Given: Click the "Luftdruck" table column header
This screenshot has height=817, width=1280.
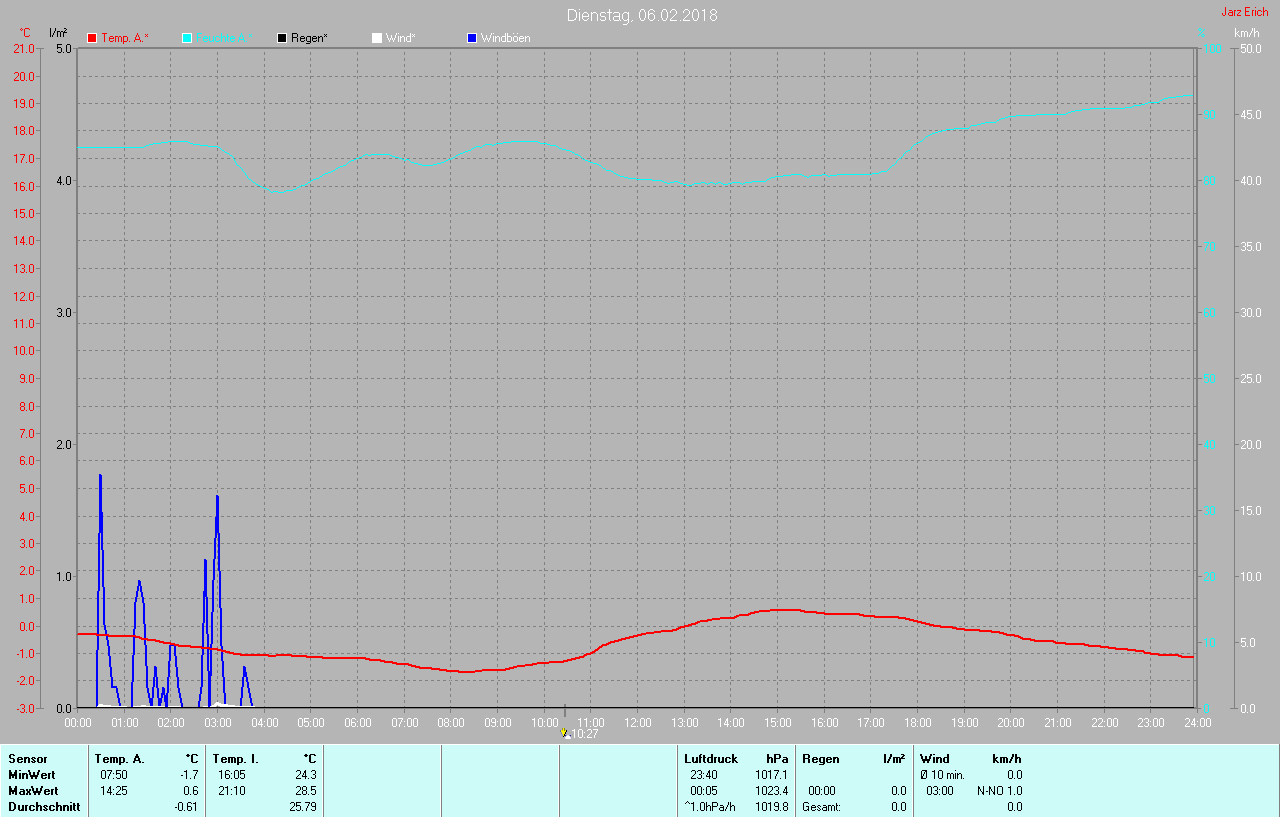Looking at the screenshot, I should pyautogui.click(x=711, y=759).
